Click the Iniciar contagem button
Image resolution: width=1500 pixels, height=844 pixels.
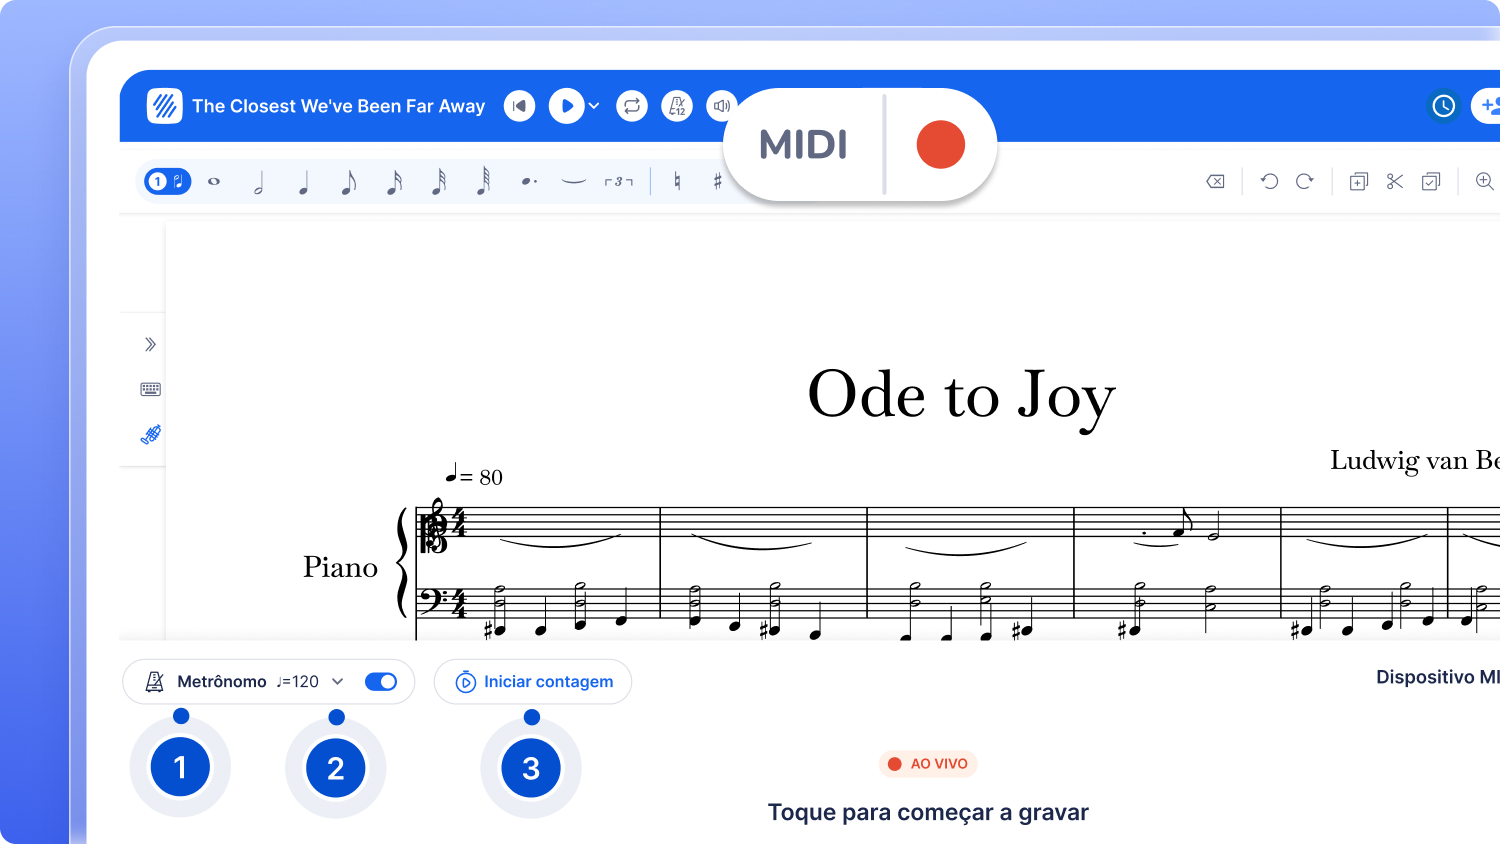click(533, 681)
